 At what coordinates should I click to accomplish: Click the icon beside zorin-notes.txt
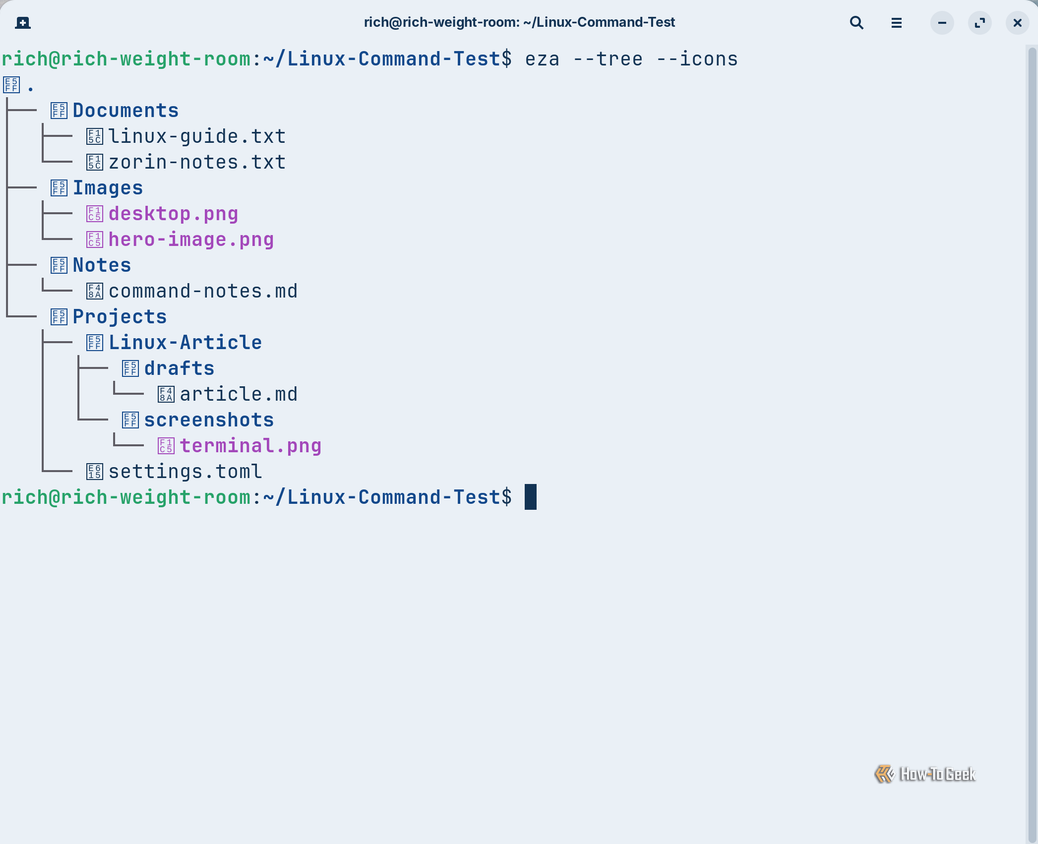(x=95, y=162)
